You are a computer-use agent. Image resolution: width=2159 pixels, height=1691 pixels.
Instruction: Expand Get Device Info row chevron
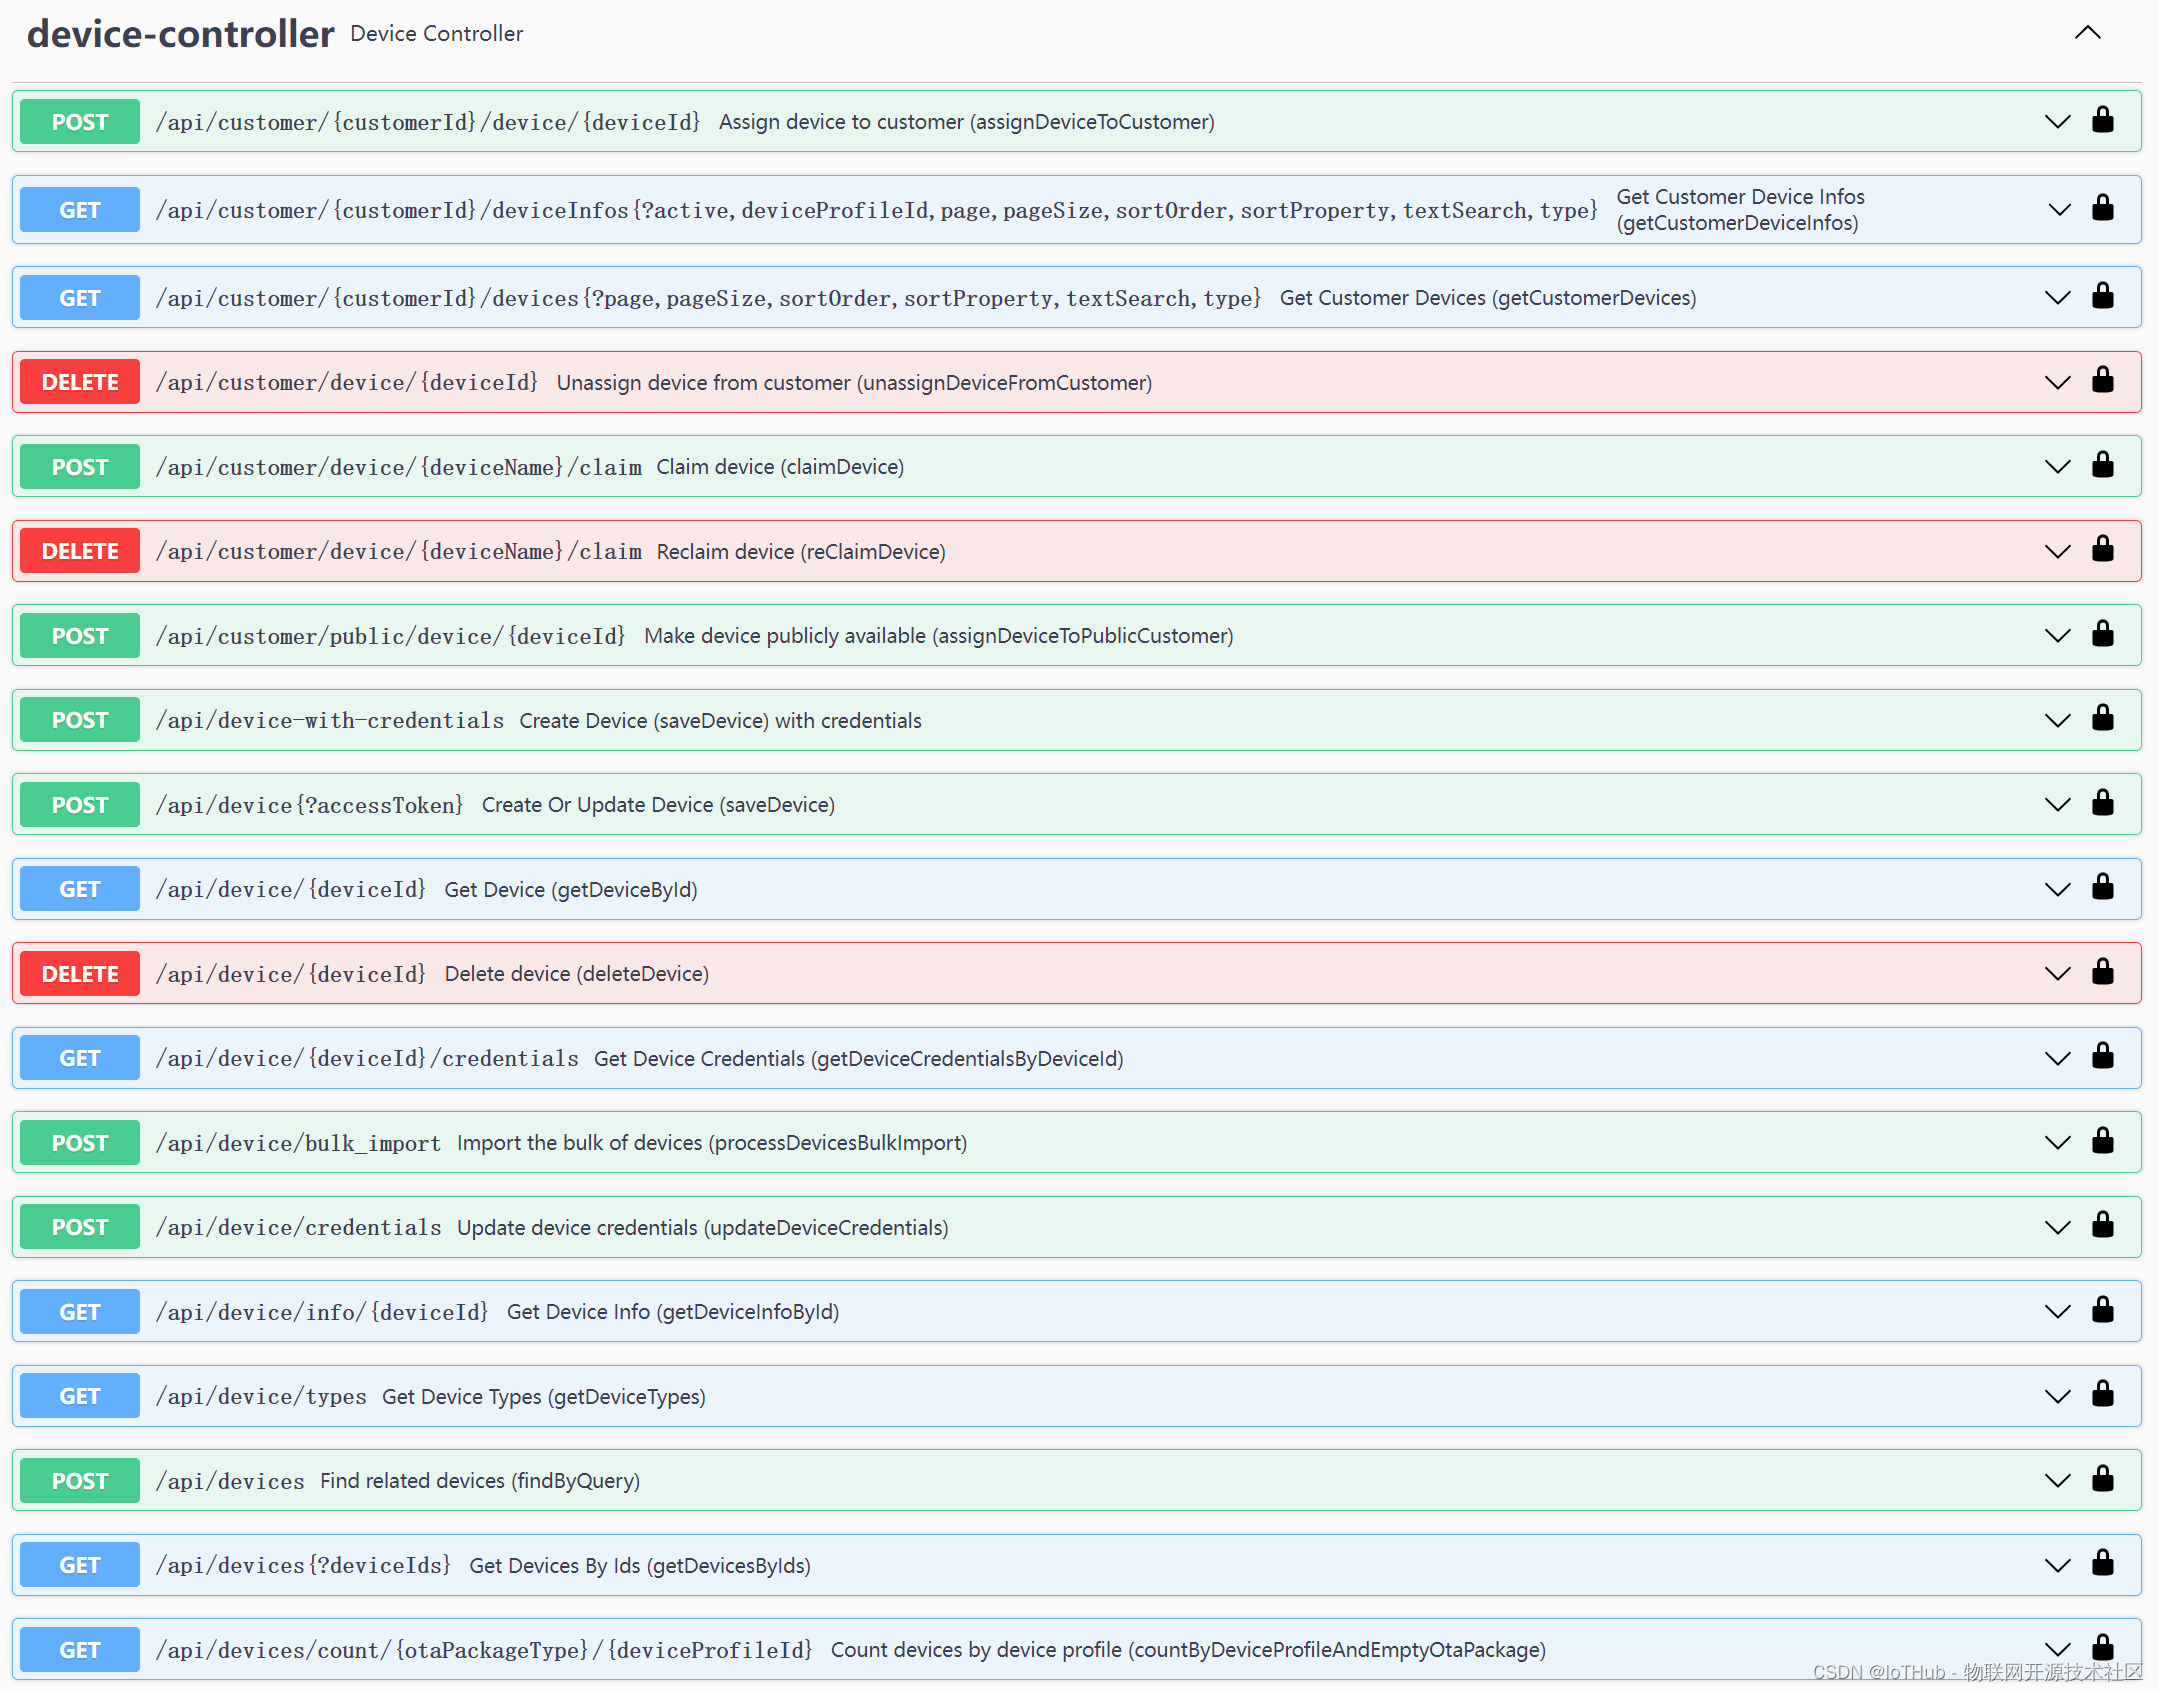pos(2057,1312)
